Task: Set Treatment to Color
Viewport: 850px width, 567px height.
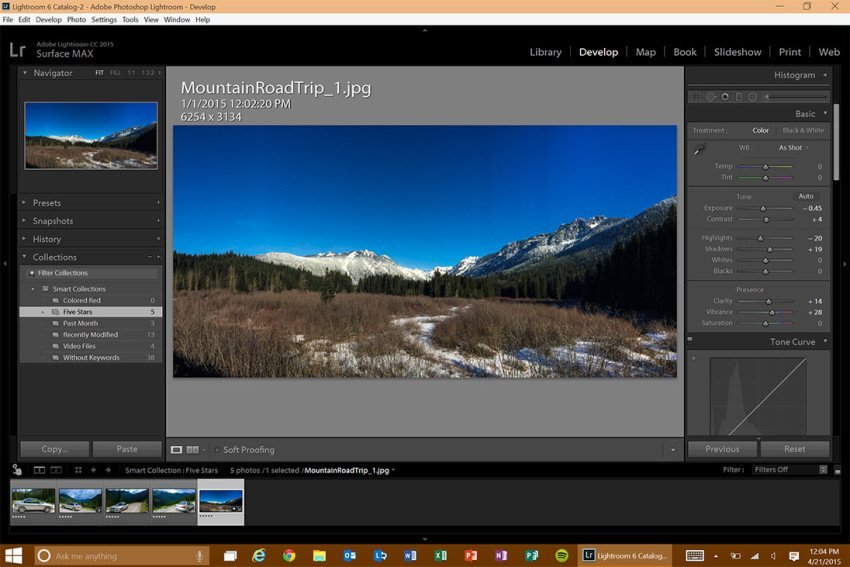Action: pyautogui.click(x=760, y=130)
